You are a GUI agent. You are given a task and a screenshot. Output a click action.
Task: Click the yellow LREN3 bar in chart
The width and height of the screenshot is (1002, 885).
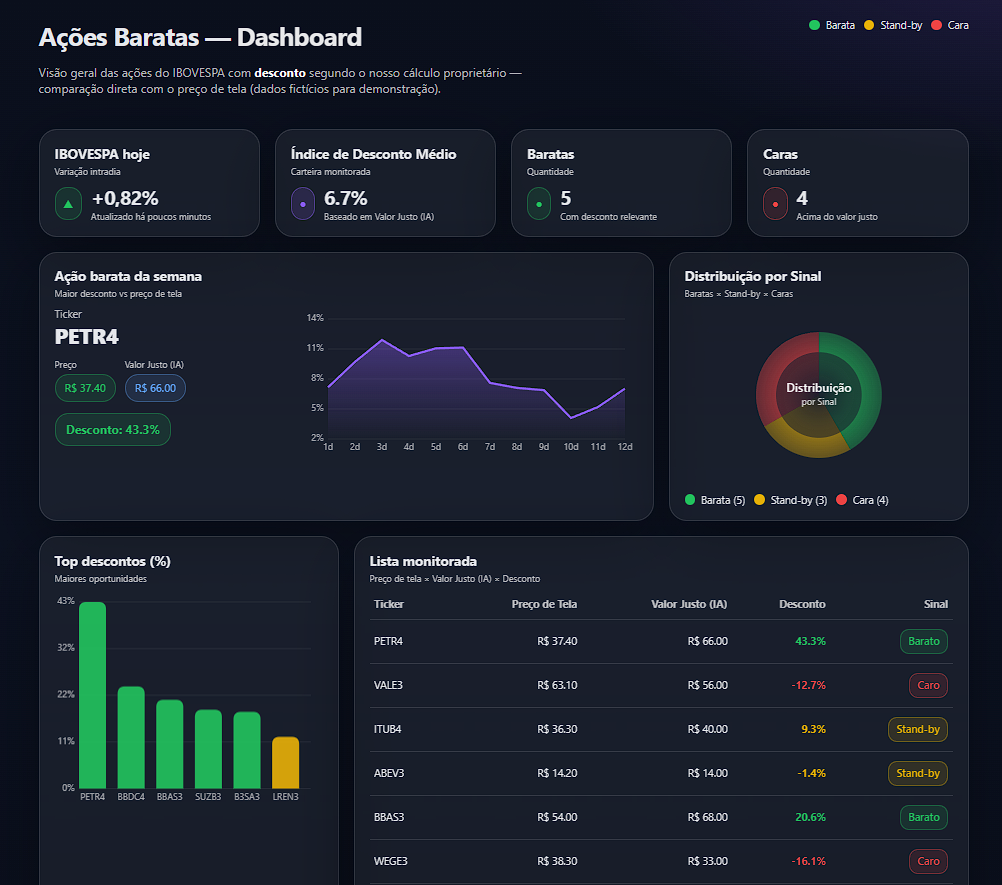[285, 762]
